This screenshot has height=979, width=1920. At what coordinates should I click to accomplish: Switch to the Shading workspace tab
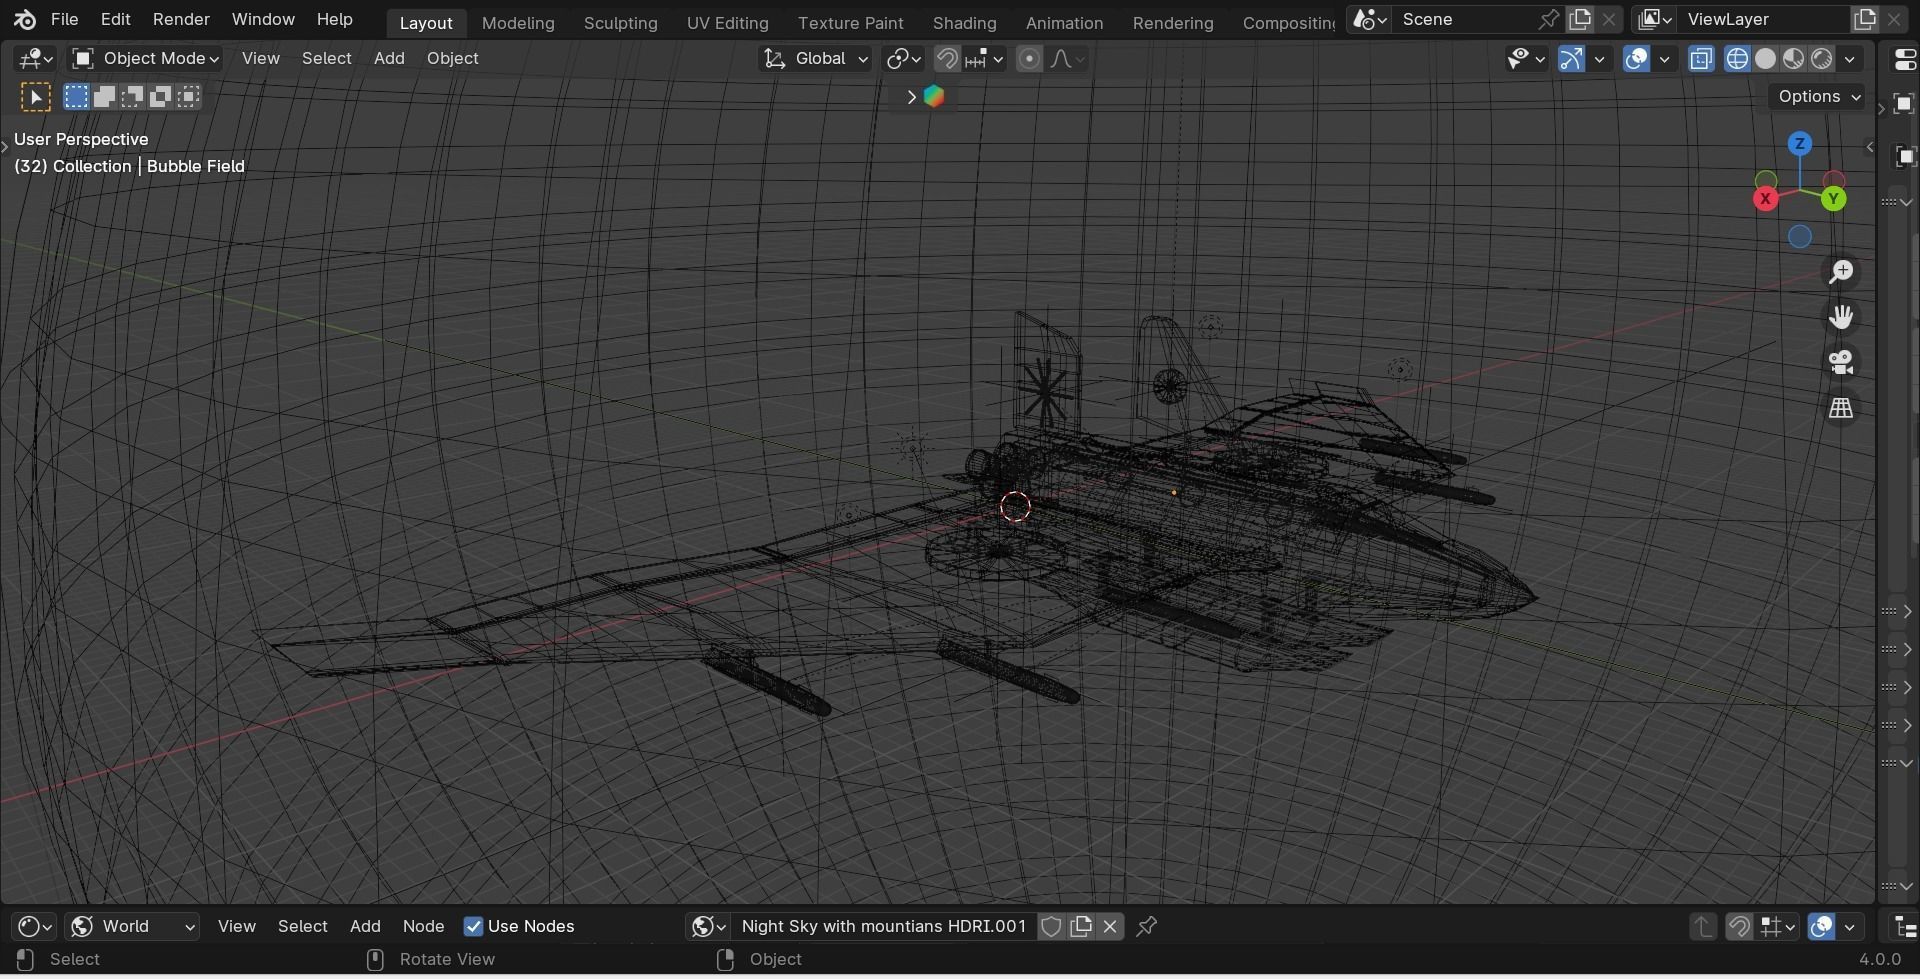point(964,22)
